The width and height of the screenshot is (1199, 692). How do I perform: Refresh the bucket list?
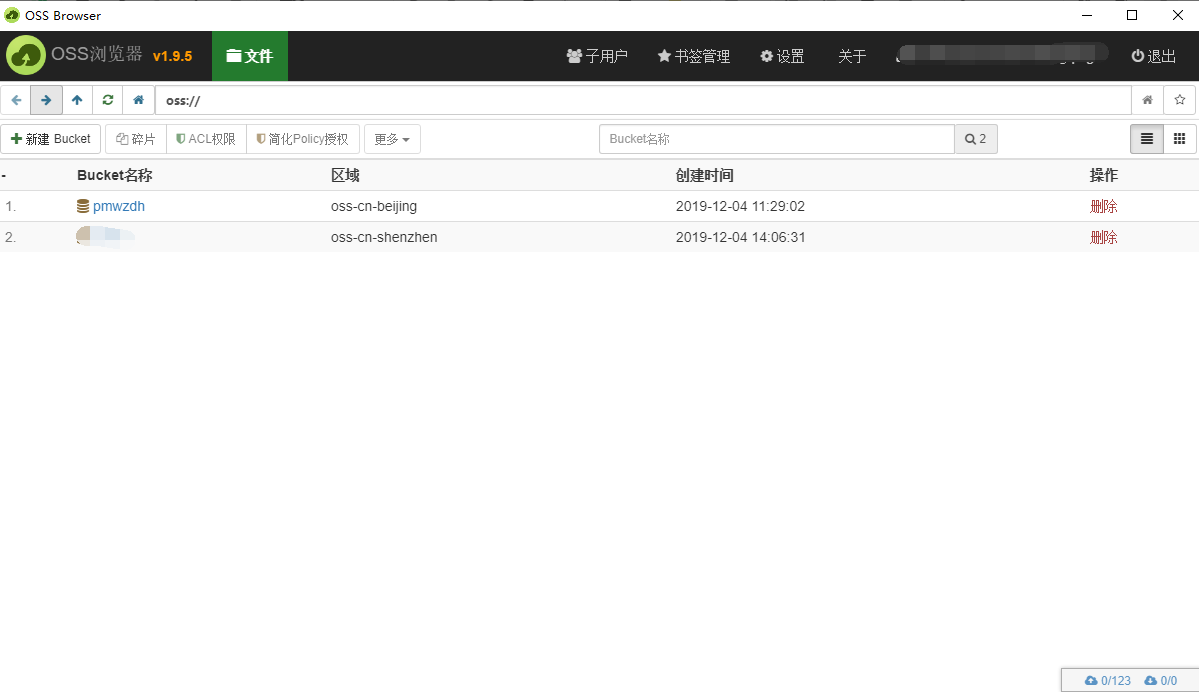pos(108,100)
